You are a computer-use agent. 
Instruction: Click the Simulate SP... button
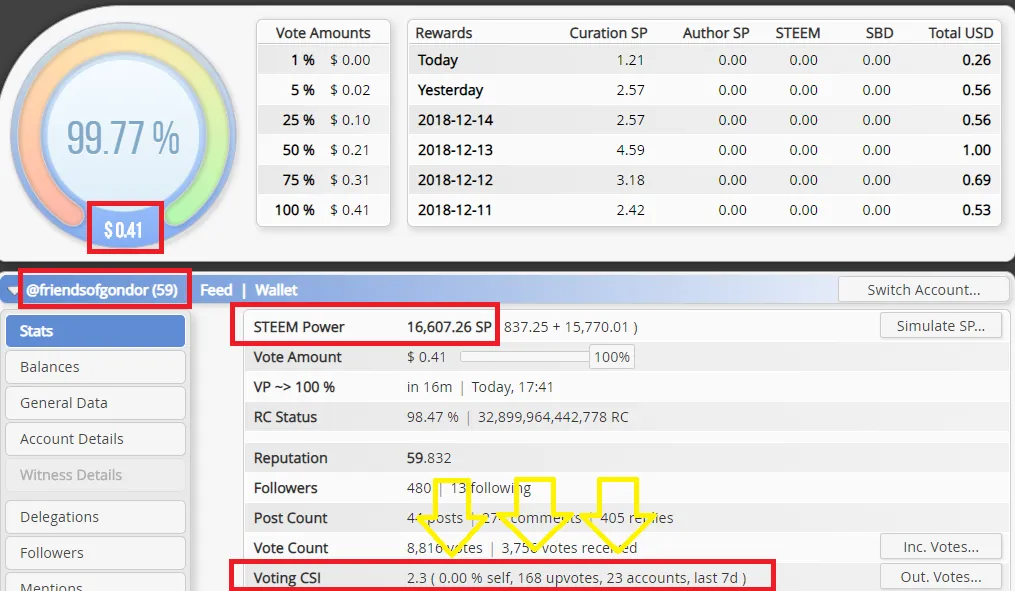coord(941,326)
